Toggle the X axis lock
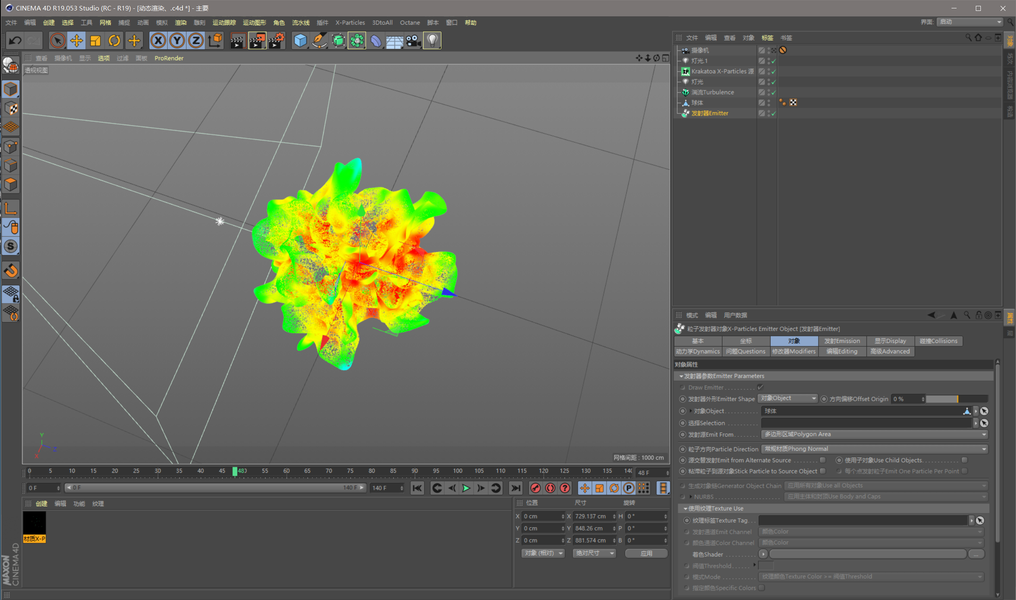Viewport: 1016px width, 600px height. pyautogui.click(x=158, y=41)
